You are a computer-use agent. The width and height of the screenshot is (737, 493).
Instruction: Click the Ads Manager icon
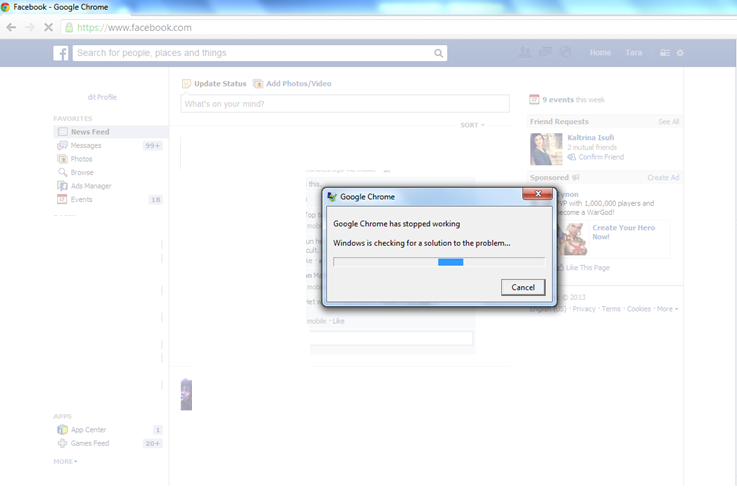pyautogui.click(x=62, y=186)
